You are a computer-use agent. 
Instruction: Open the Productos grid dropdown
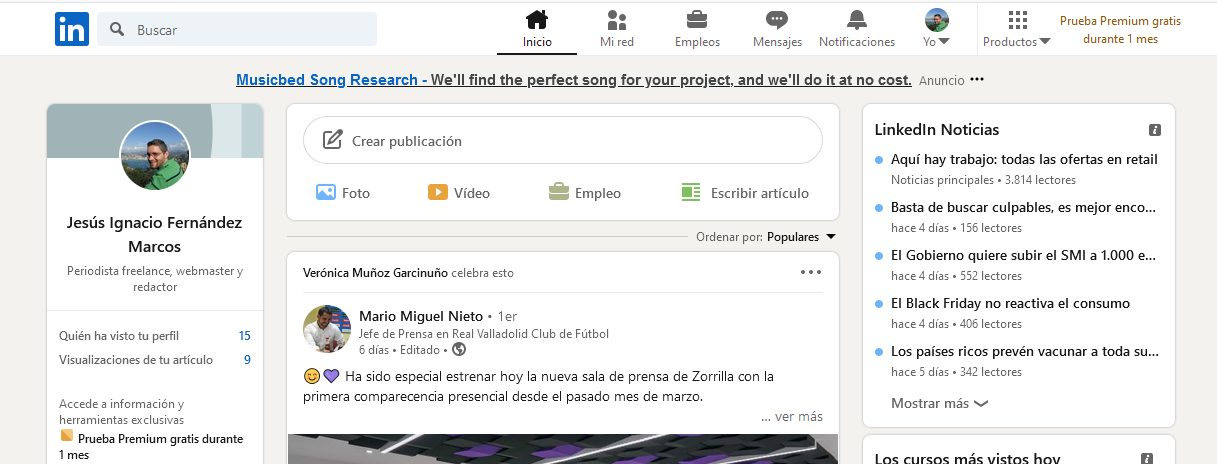pos(1017,29)
